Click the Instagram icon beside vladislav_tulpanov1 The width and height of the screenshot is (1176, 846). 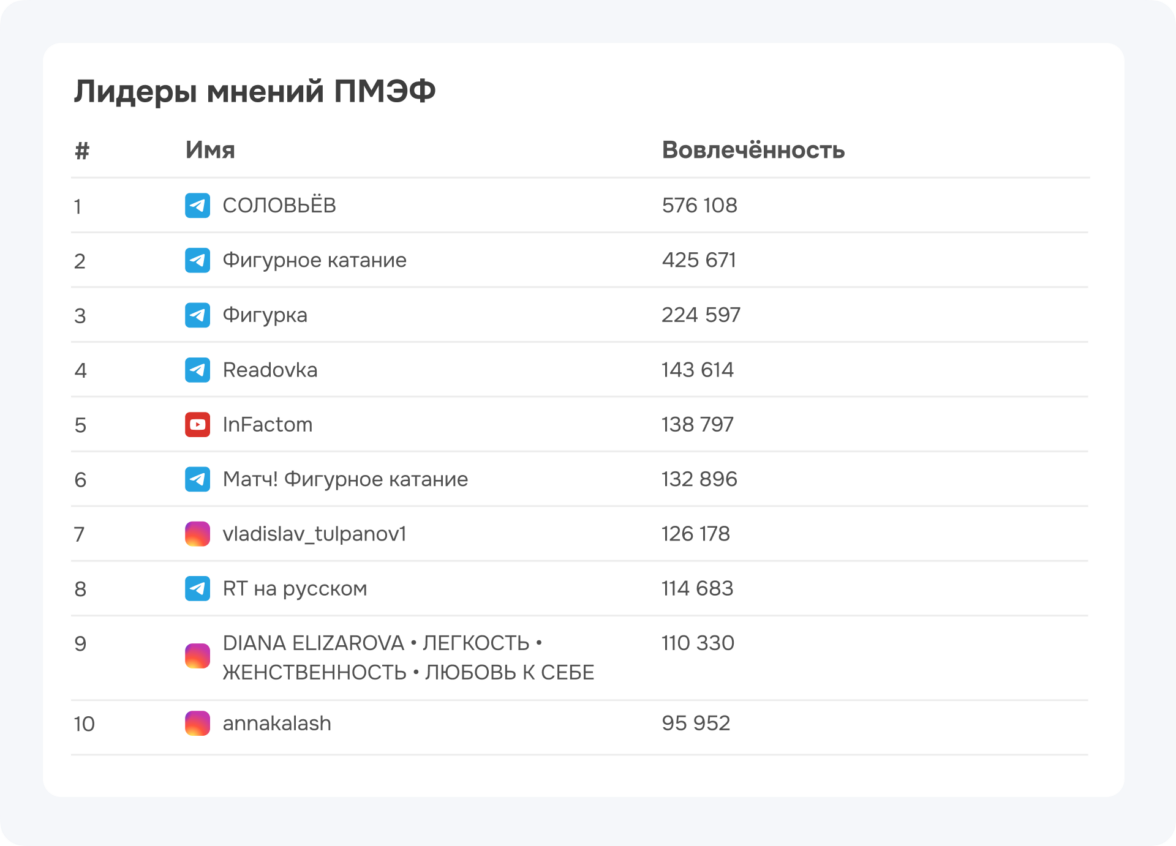click(198, 534)
